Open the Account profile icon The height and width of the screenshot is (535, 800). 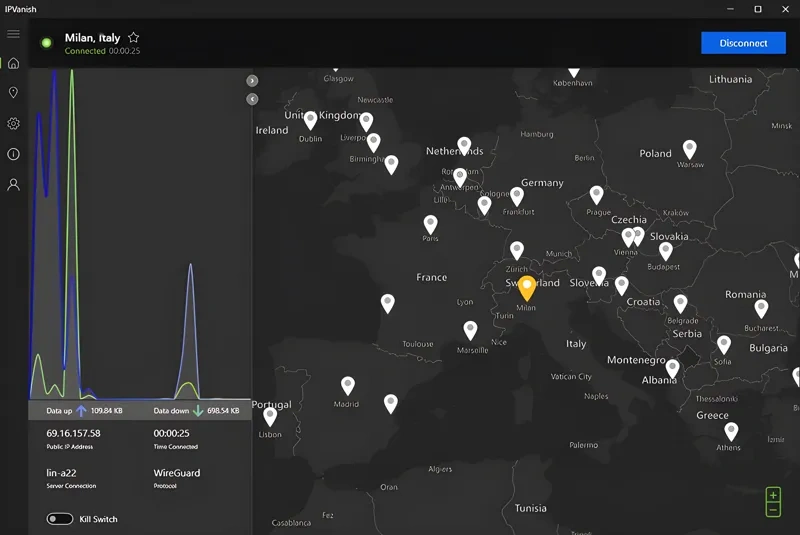pos(13,184)
